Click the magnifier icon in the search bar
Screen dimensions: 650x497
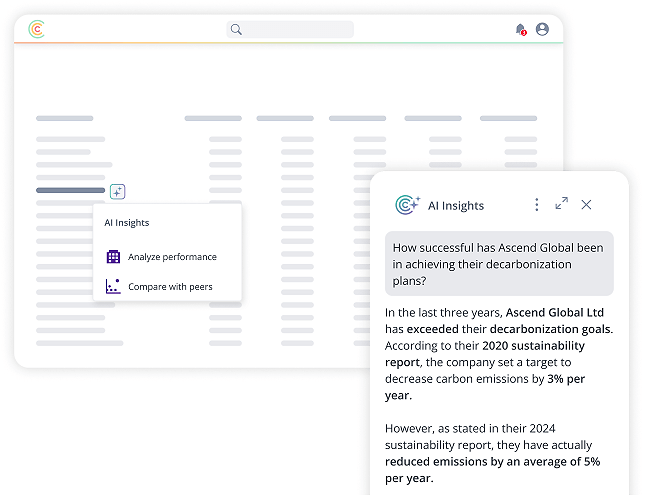[236, 29]
